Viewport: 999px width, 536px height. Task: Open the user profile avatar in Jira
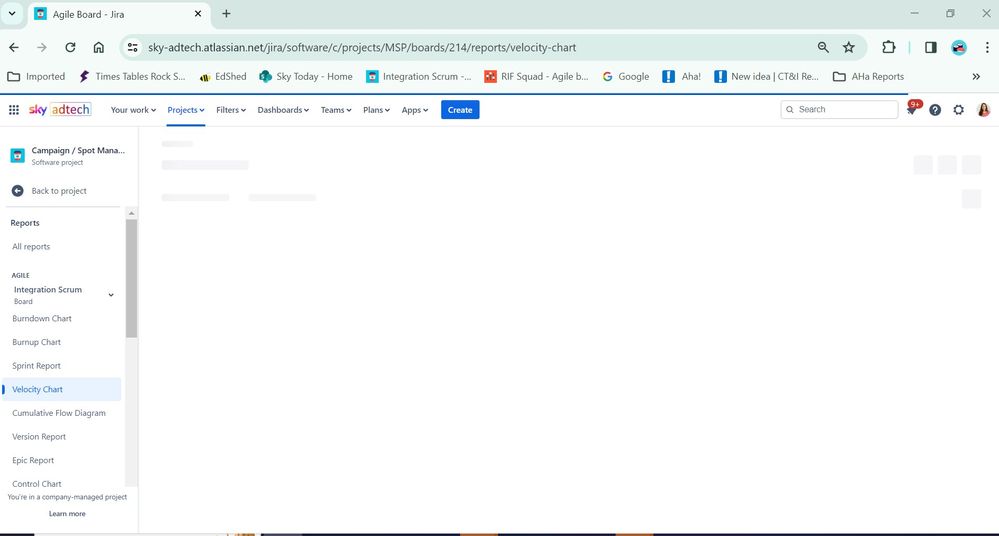click(x=983, y=110)
